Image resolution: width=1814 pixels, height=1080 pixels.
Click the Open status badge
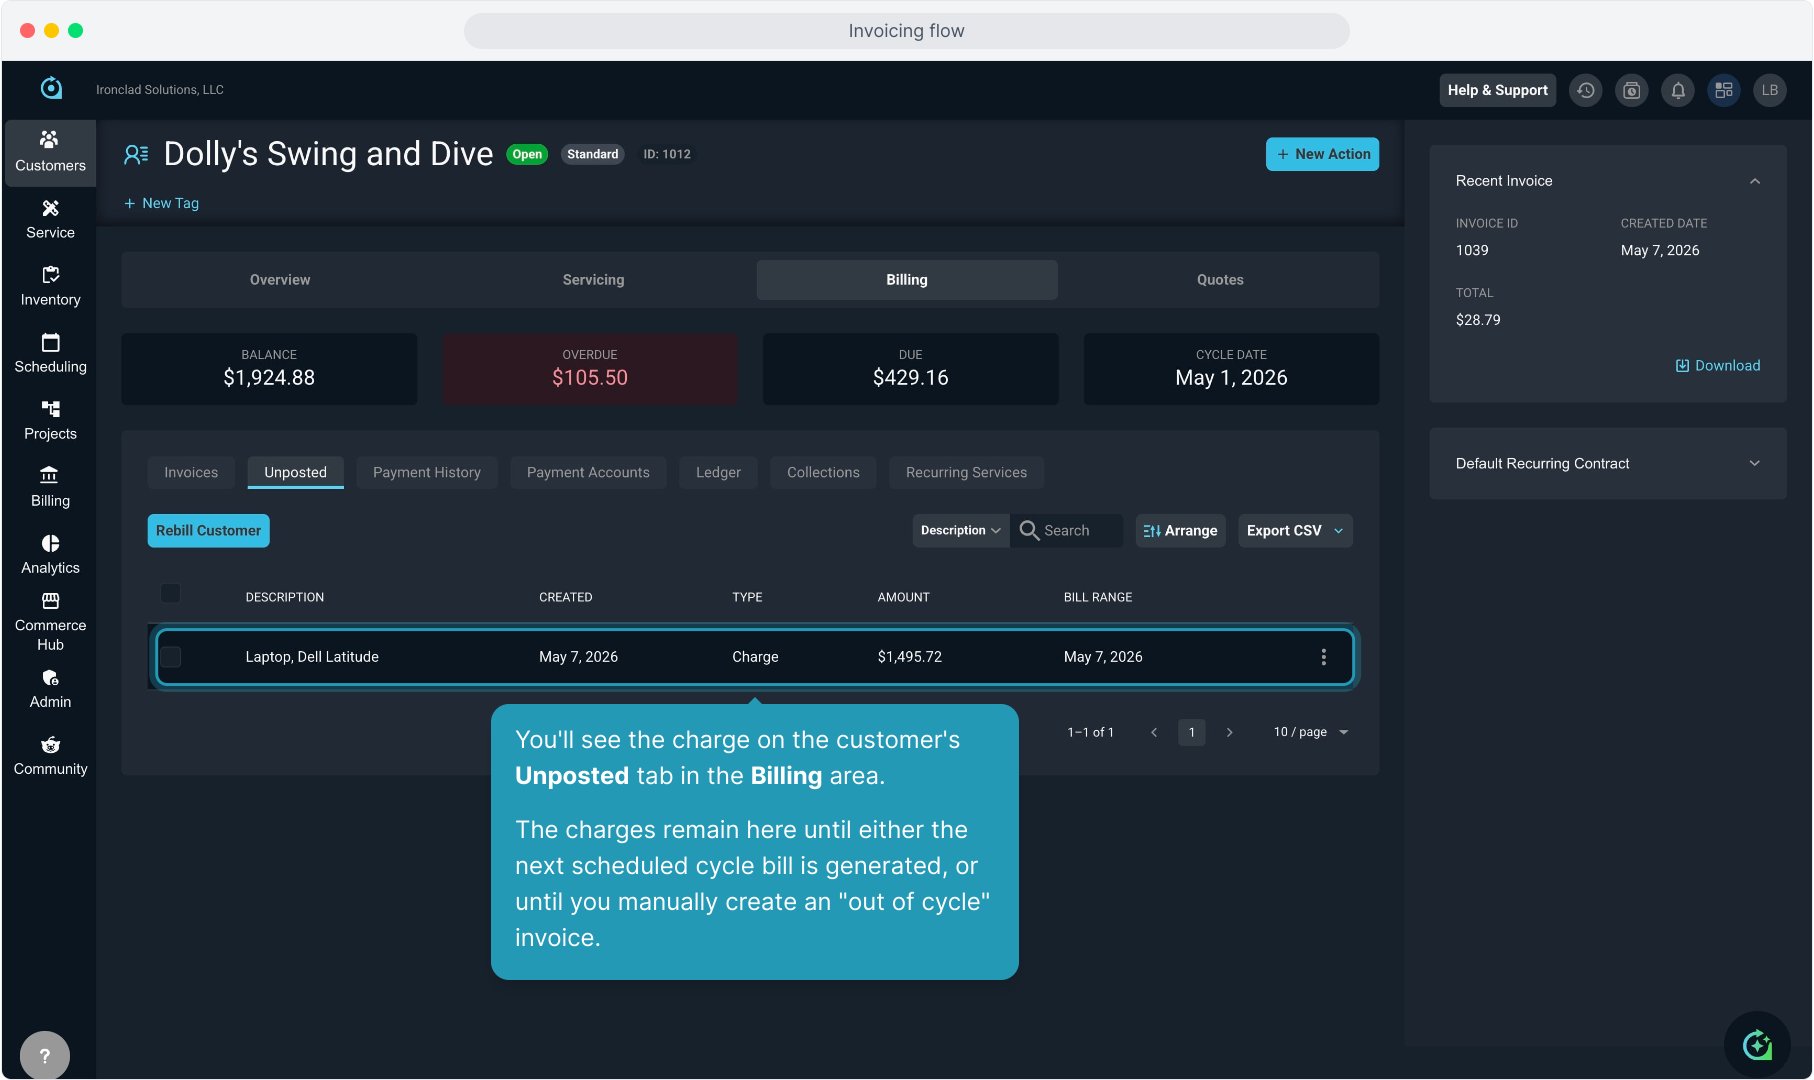[527, 154]
